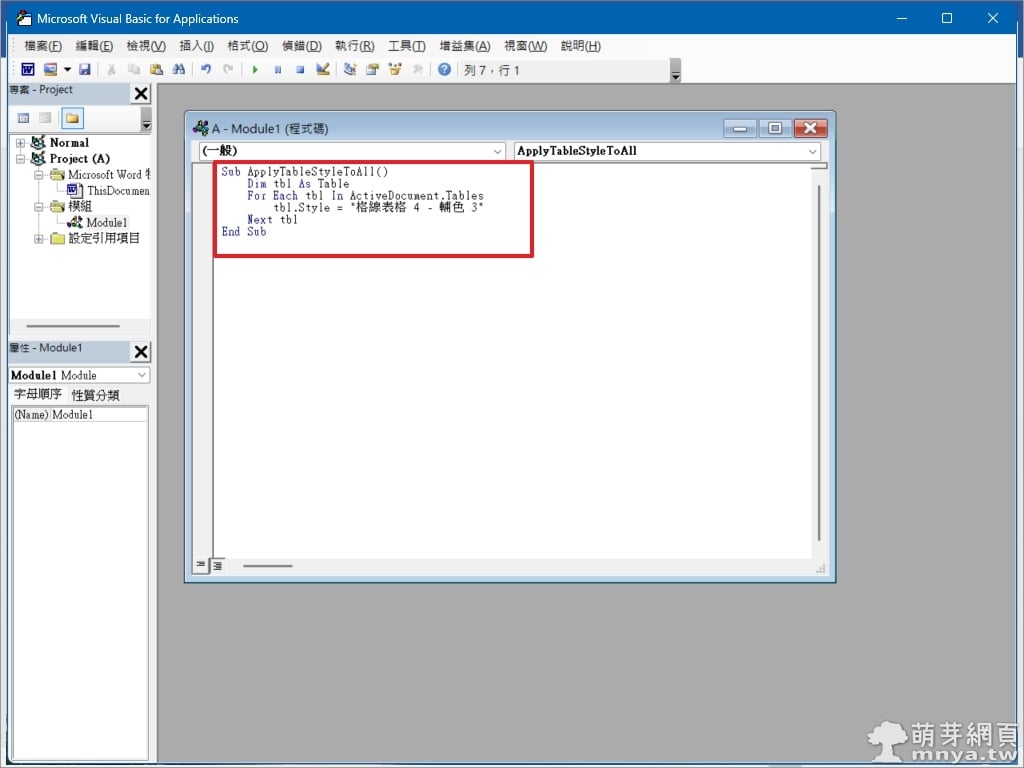
Task: Toggle Folders view in Project panel
Action: 72,118
